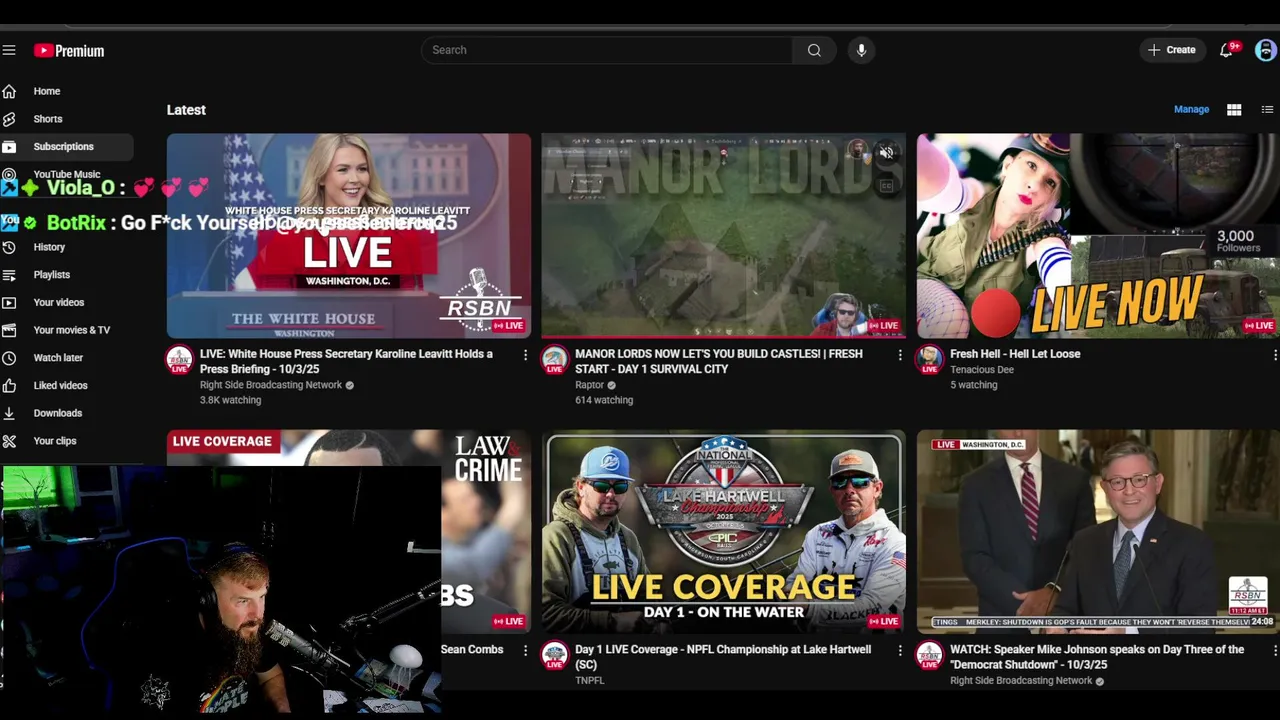This screenshot has width=1280, height=720.
Task: Open Right Side Broadcasting Network channel name, Leavitt video
Action: click(x=271, y=385)
